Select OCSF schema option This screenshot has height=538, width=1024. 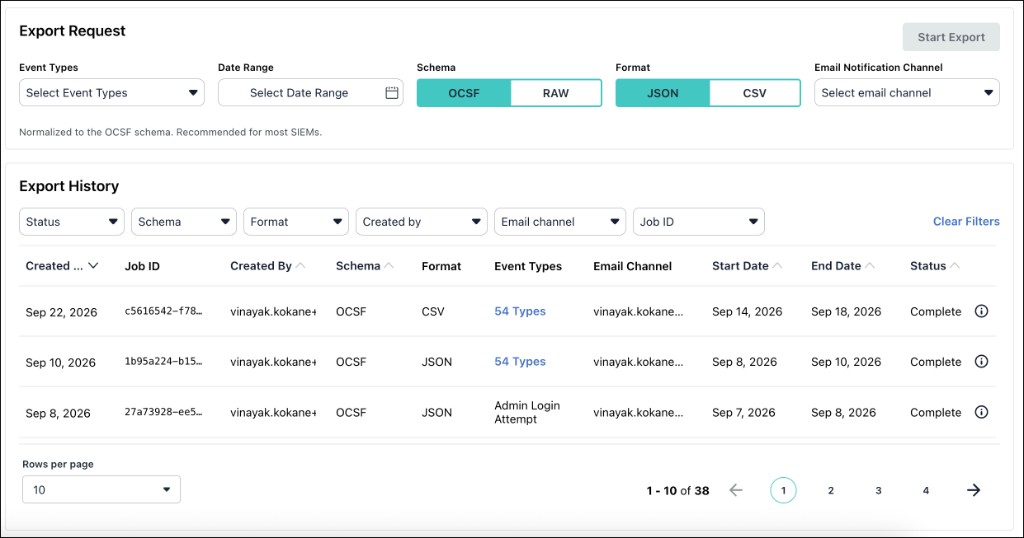464,93
